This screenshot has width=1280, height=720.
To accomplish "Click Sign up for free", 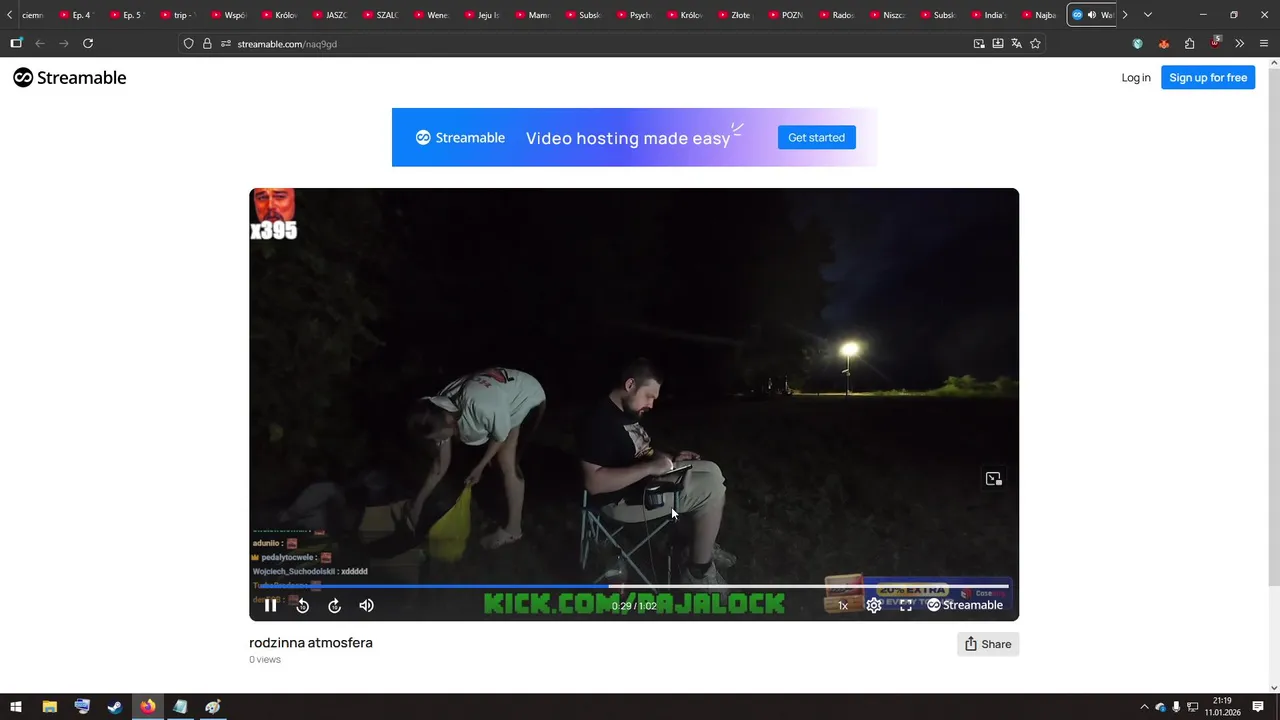I will pyautogui.click(x=1208, y=78).
